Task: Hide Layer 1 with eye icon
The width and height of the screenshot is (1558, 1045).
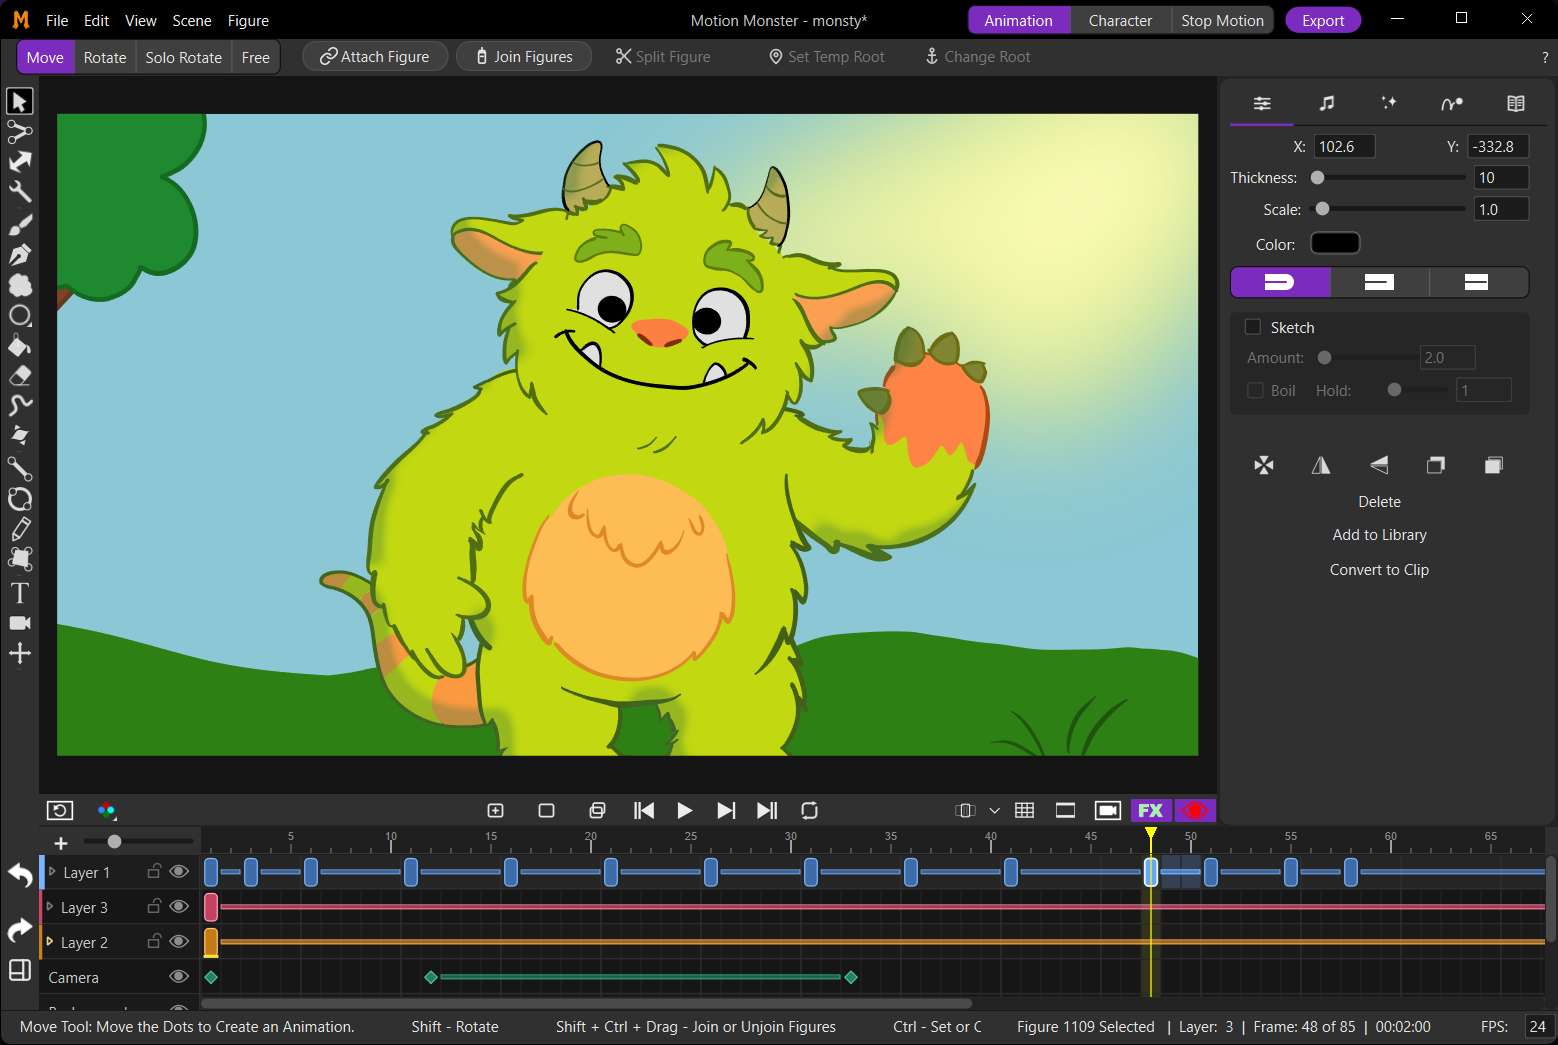Action: click(x=179, y=871)
